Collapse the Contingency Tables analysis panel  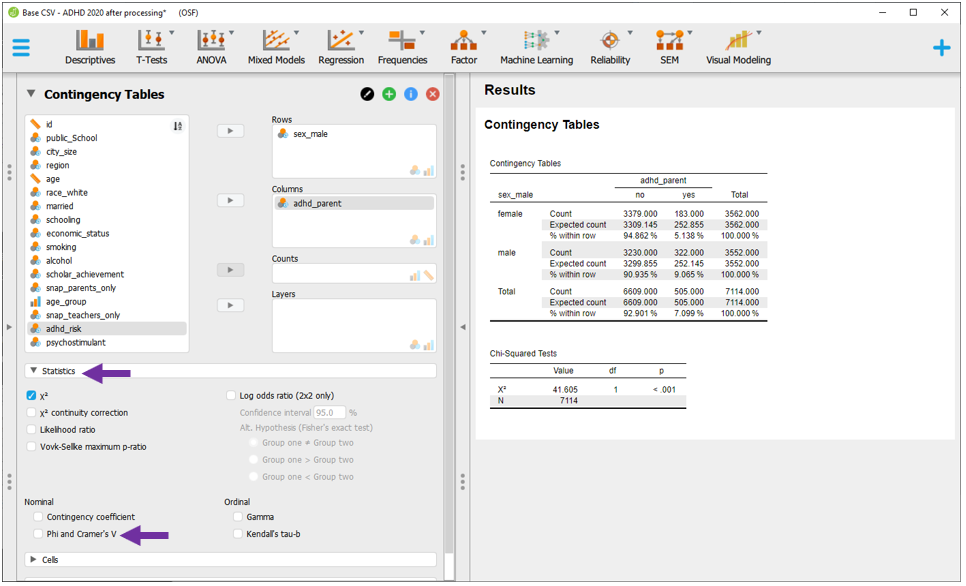click(31, 94)
